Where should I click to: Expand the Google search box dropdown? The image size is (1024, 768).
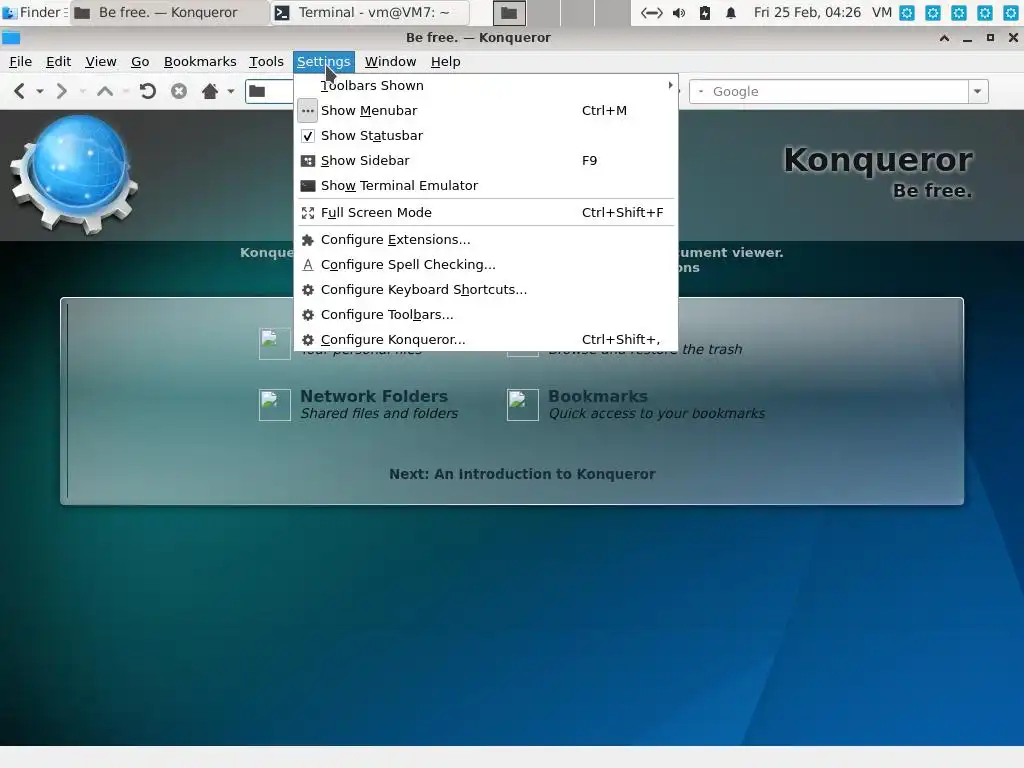click(x=978, y=91)
